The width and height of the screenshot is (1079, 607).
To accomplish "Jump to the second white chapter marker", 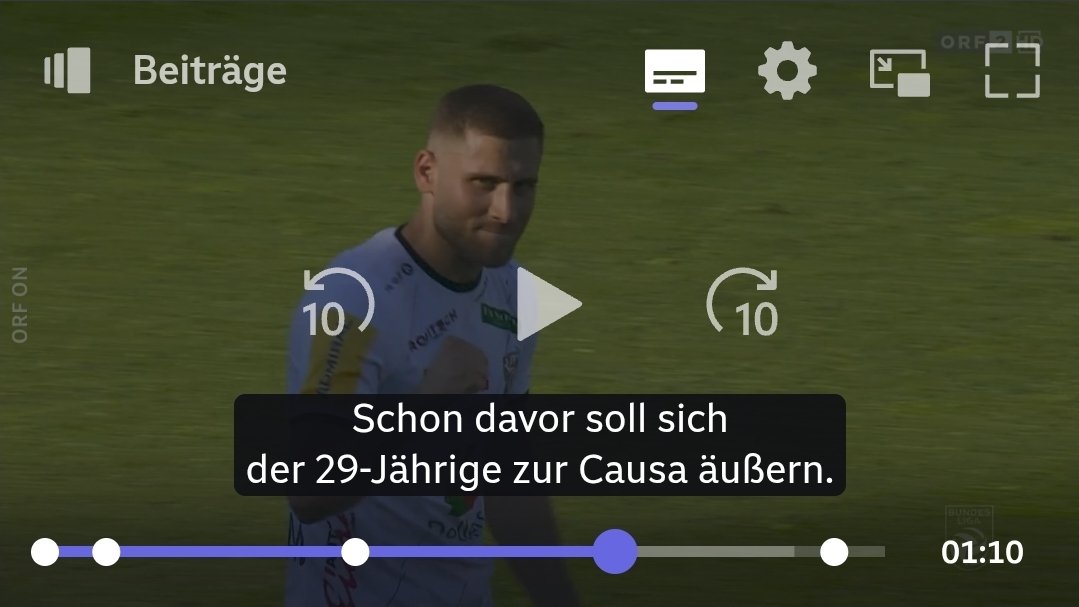I will coord(106,552).
